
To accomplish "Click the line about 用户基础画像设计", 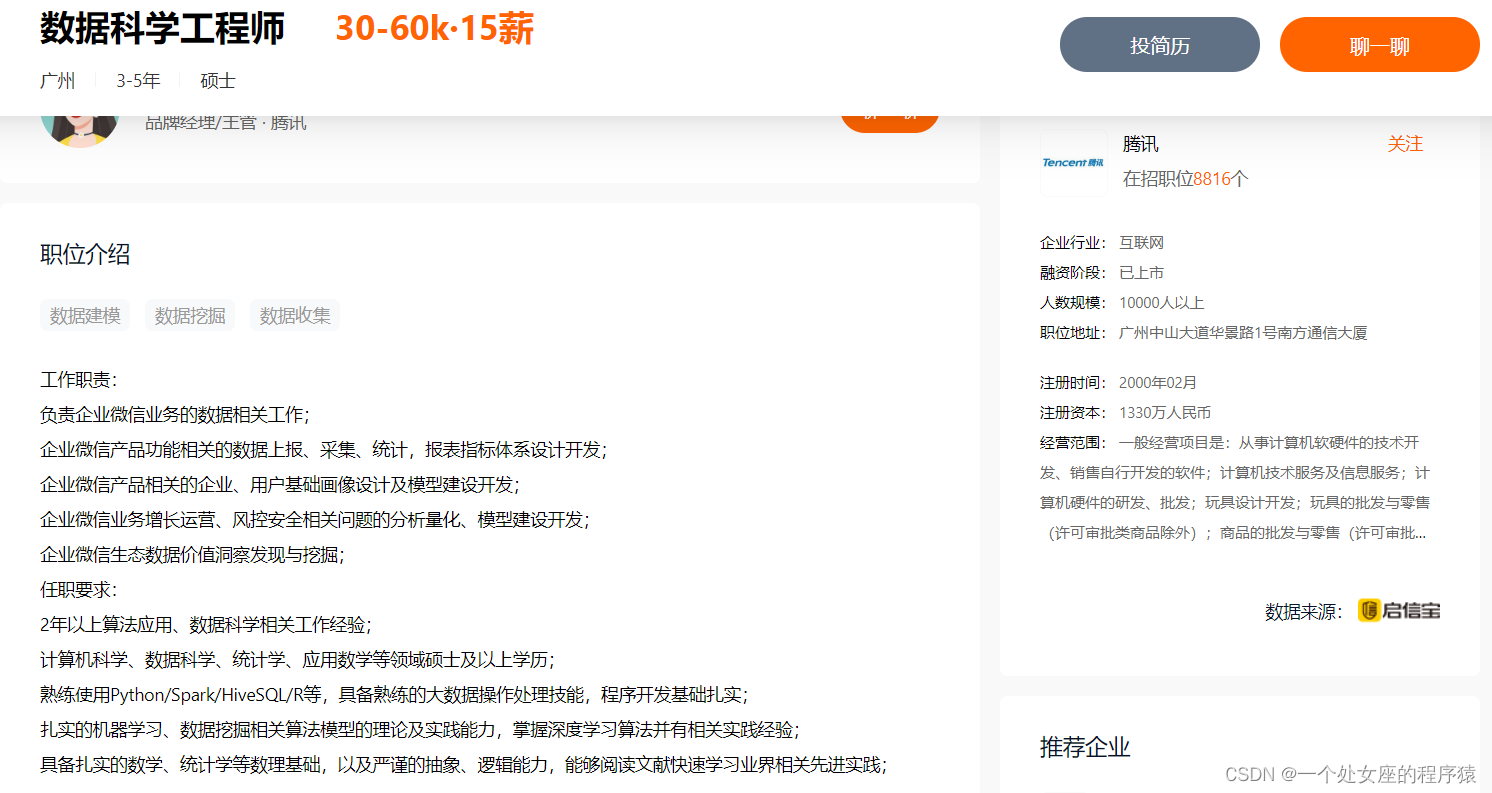I will point(280,485).
